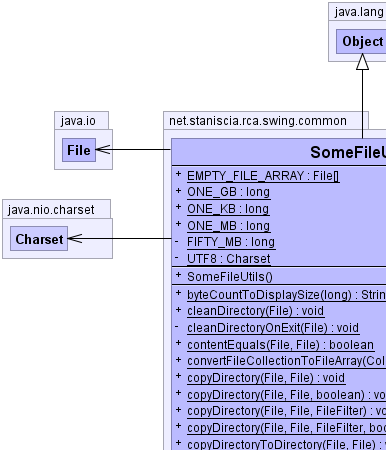The width and height of the screenshot is (386, 450).
Task: Click the java.io package label
Action: tap(78, 121)
